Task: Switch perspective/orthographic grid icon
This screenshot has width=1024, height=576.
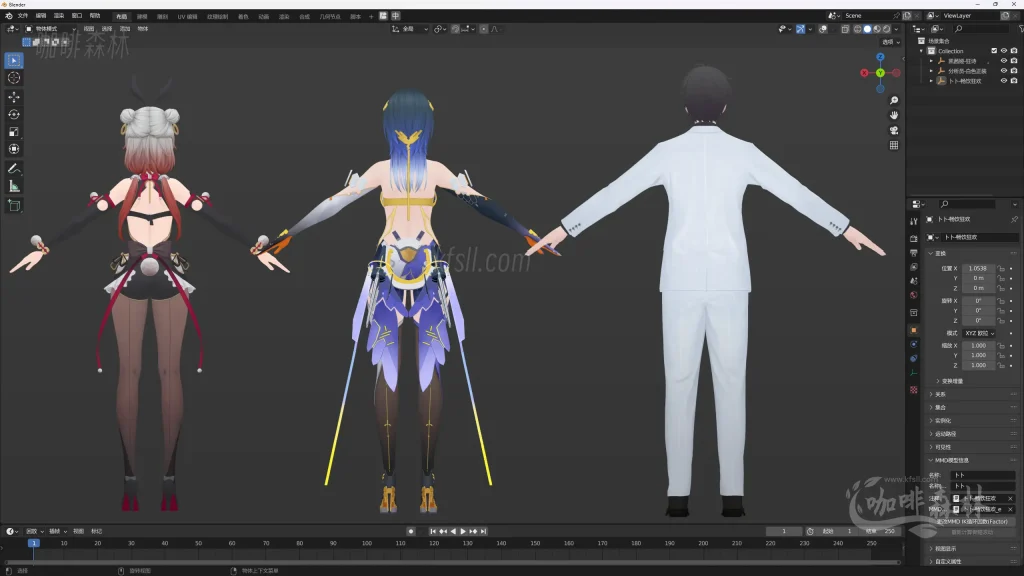Action: 894,145
